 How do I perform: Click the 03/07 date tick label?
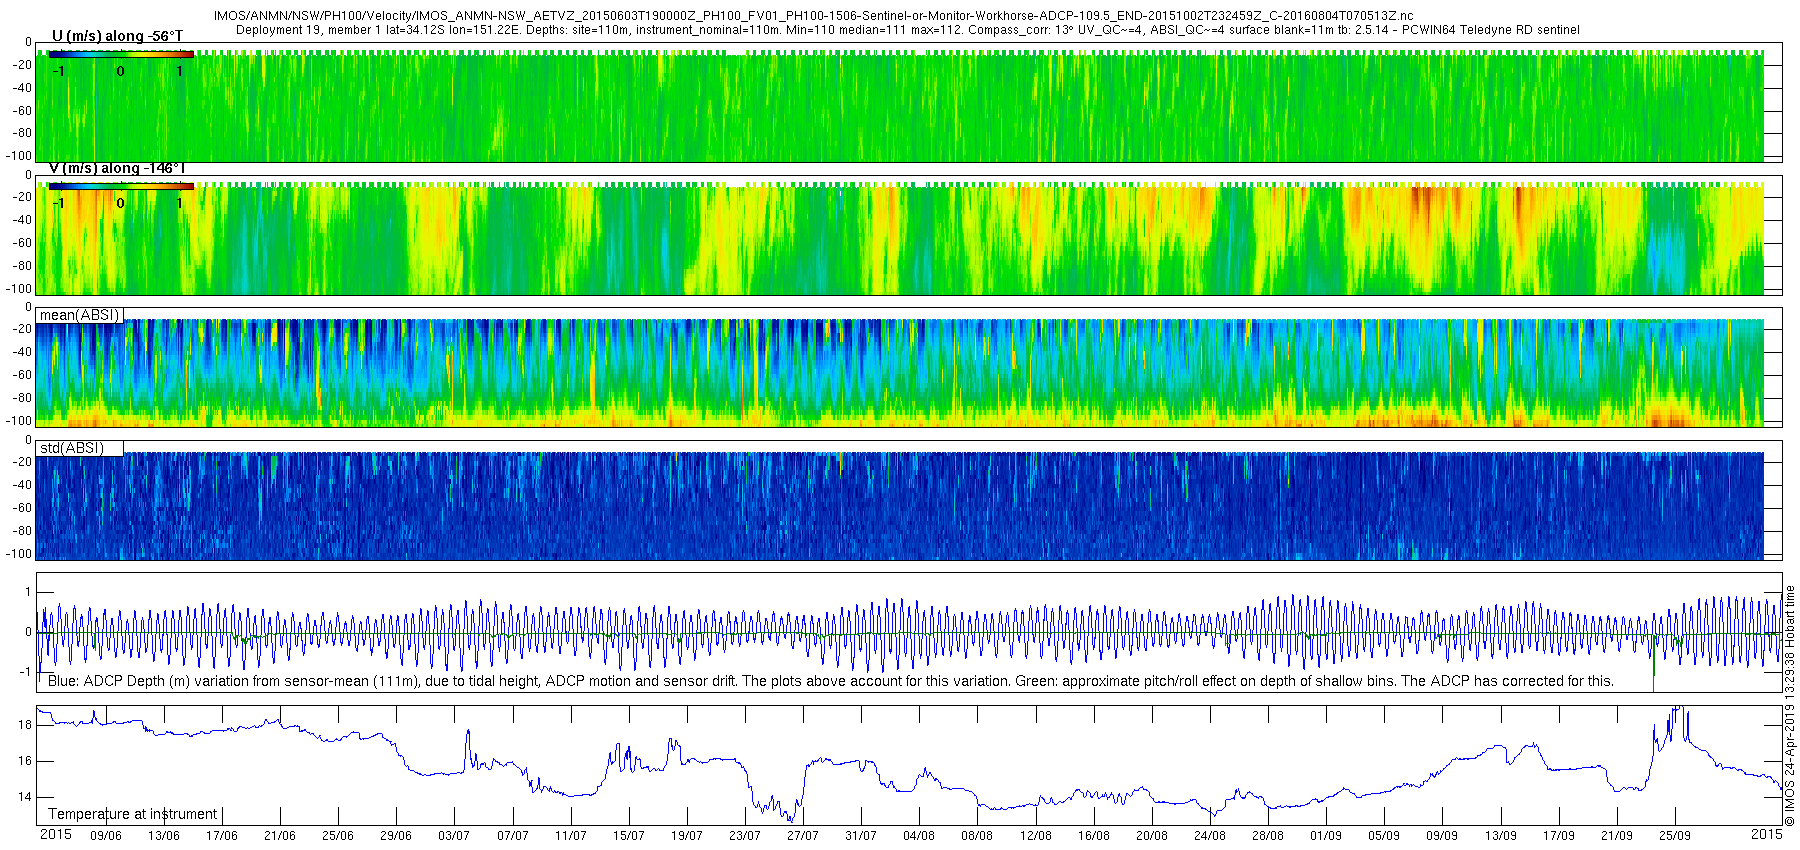(454, 836)
